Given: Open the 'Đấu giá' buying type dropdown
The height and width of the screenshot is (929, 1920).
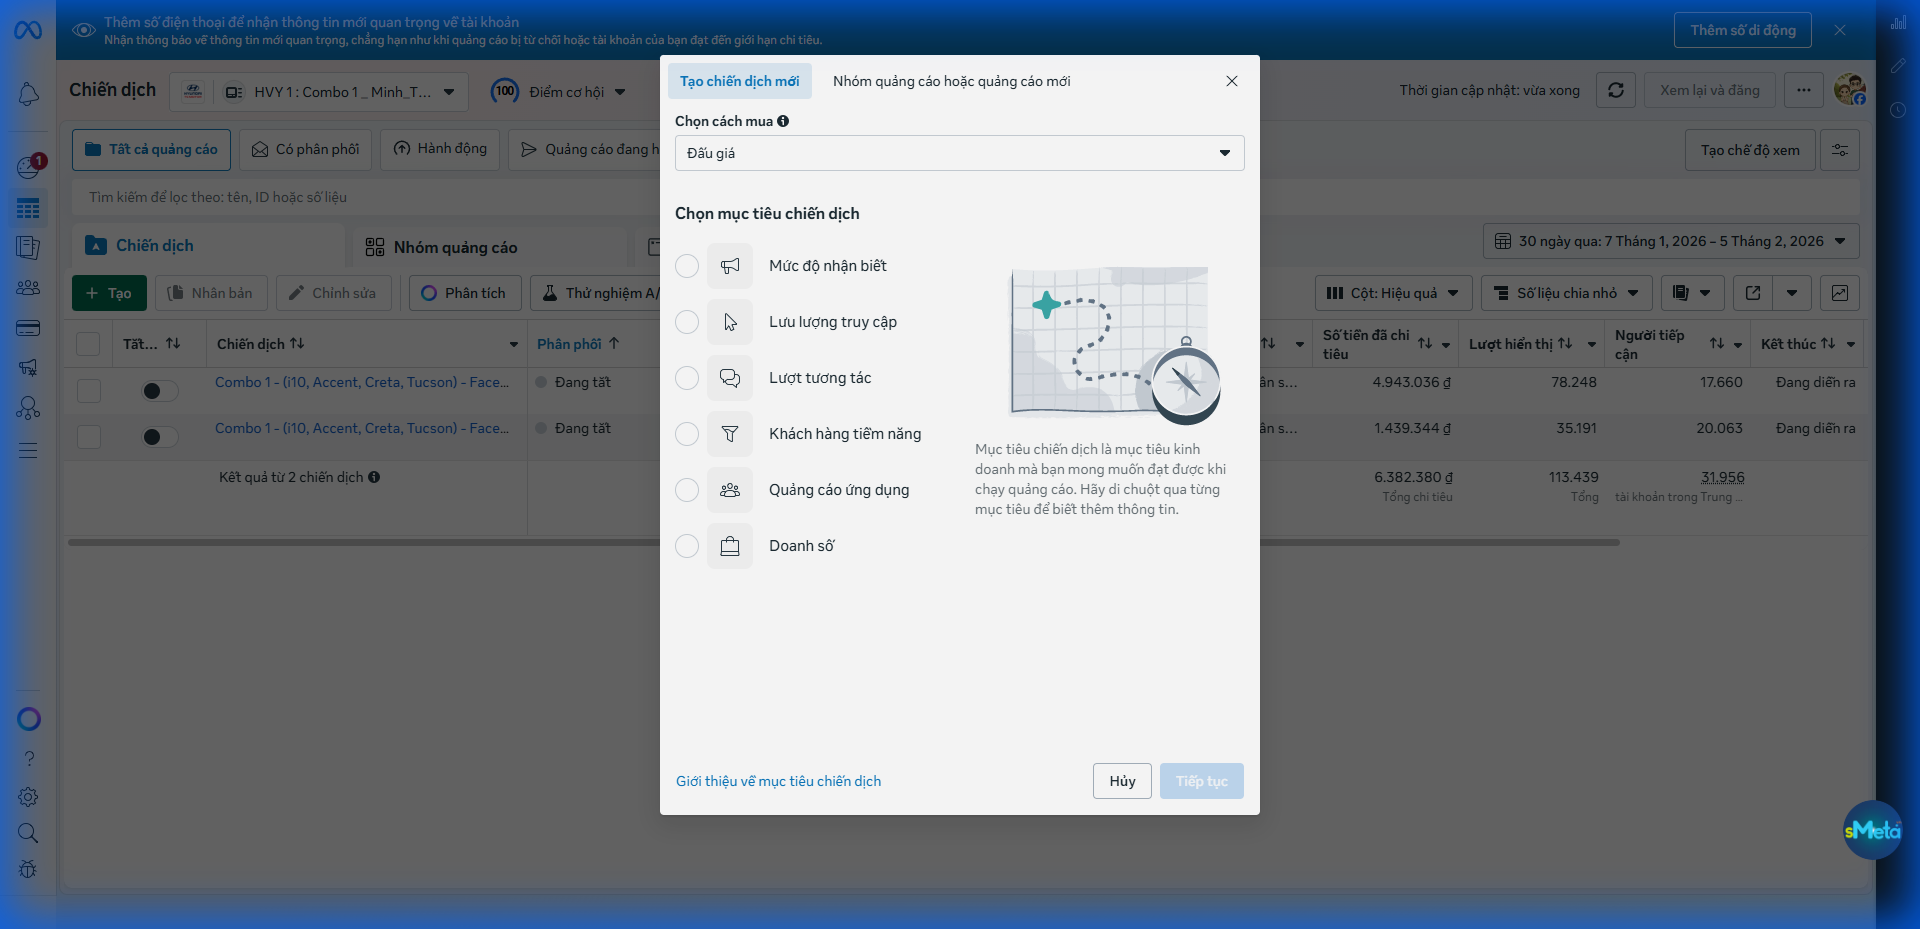Looking at the screenshot, I should point(959,153).
